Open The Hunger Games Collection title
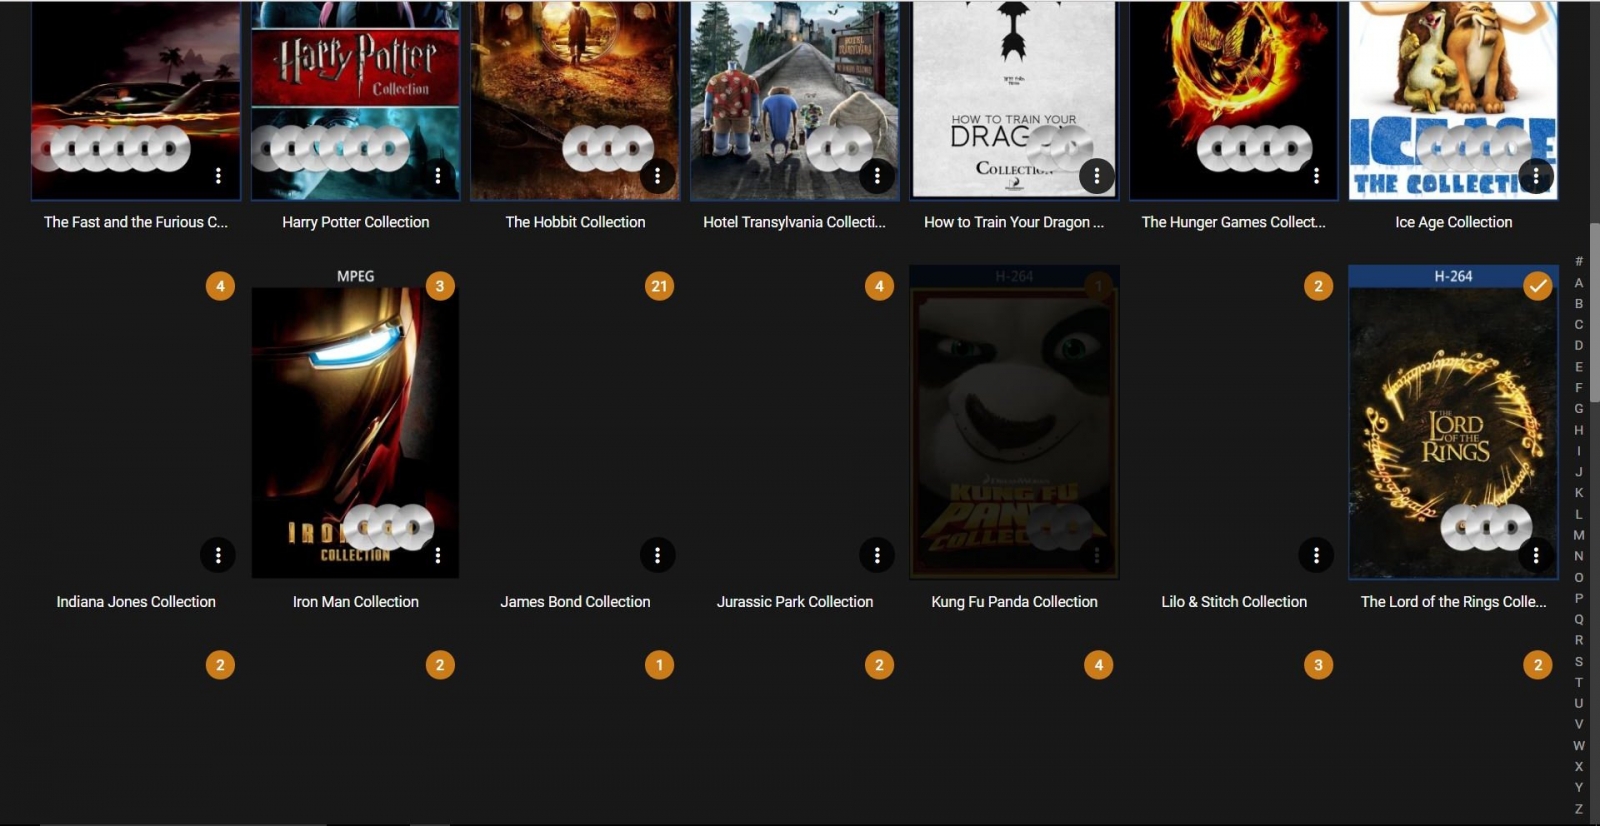Image resolution: width=1600 pixels, height=826 pixels. [1234, 222]
